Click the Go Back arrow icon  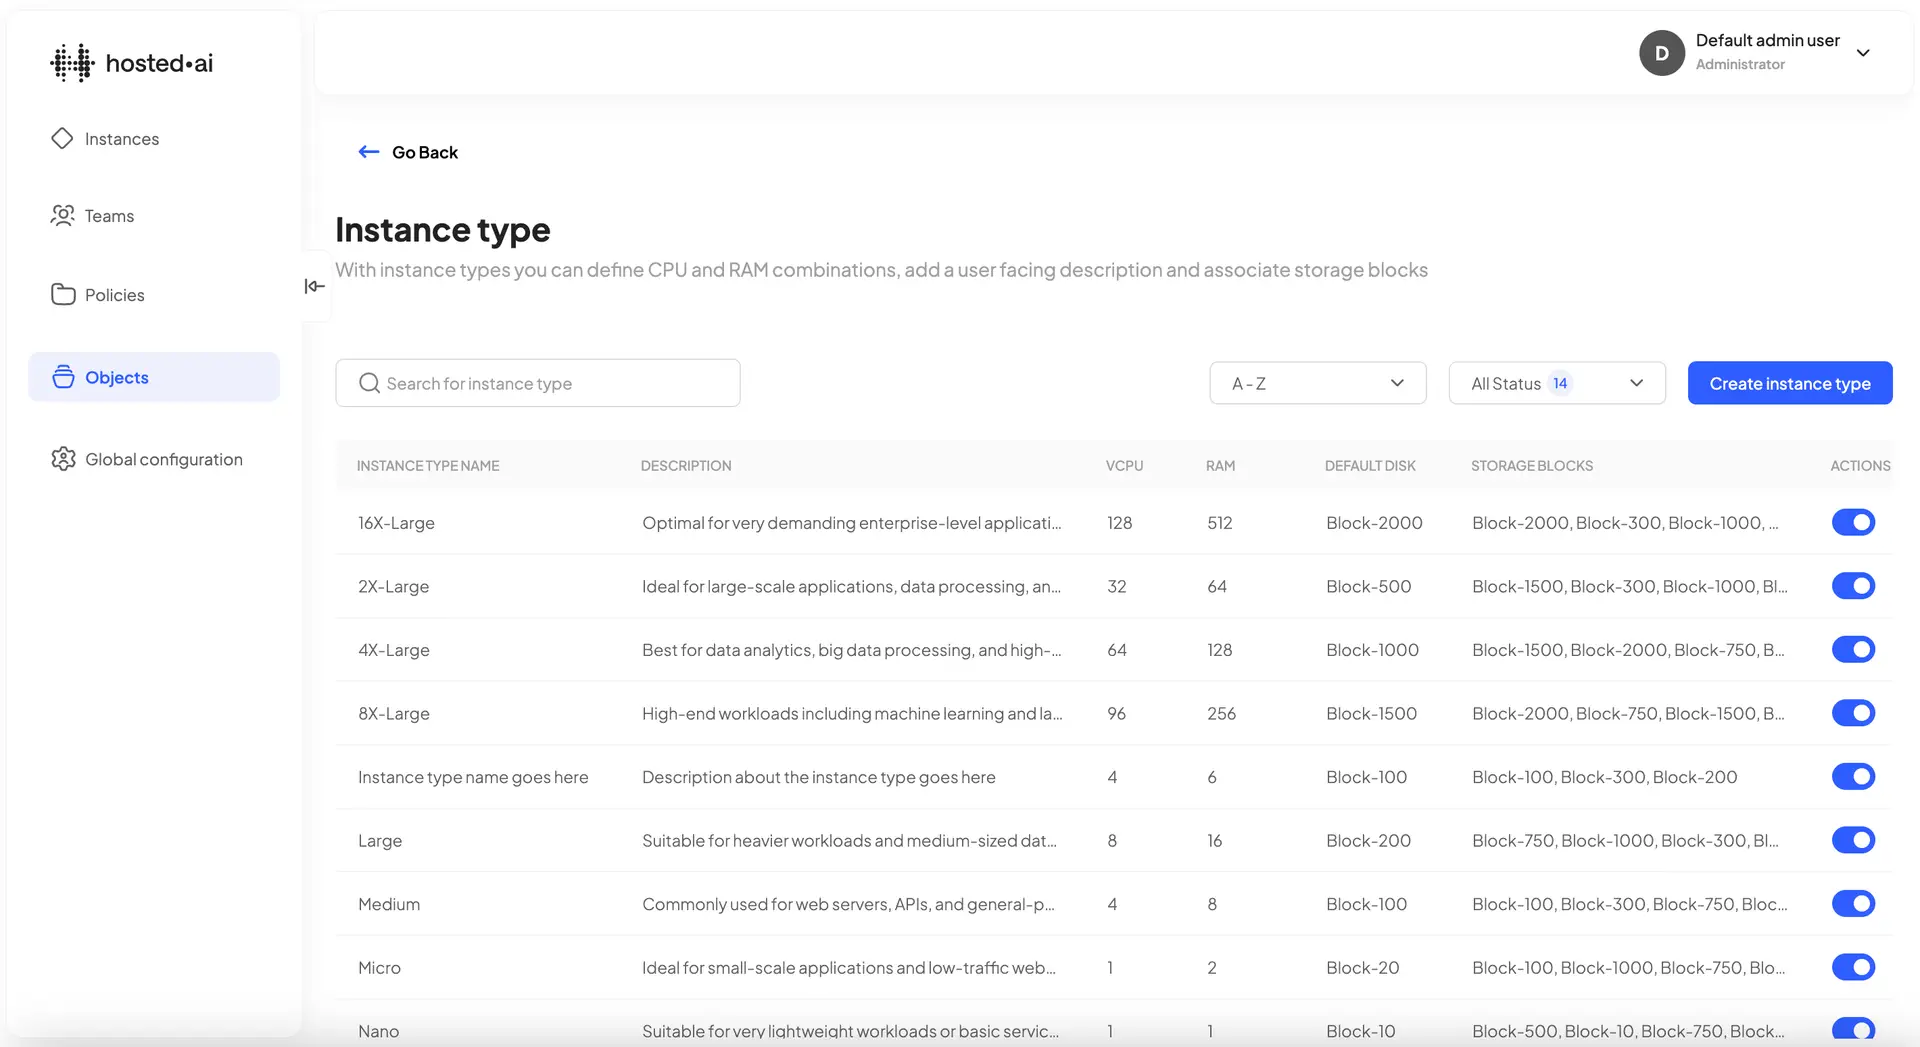tap(368, 151)
